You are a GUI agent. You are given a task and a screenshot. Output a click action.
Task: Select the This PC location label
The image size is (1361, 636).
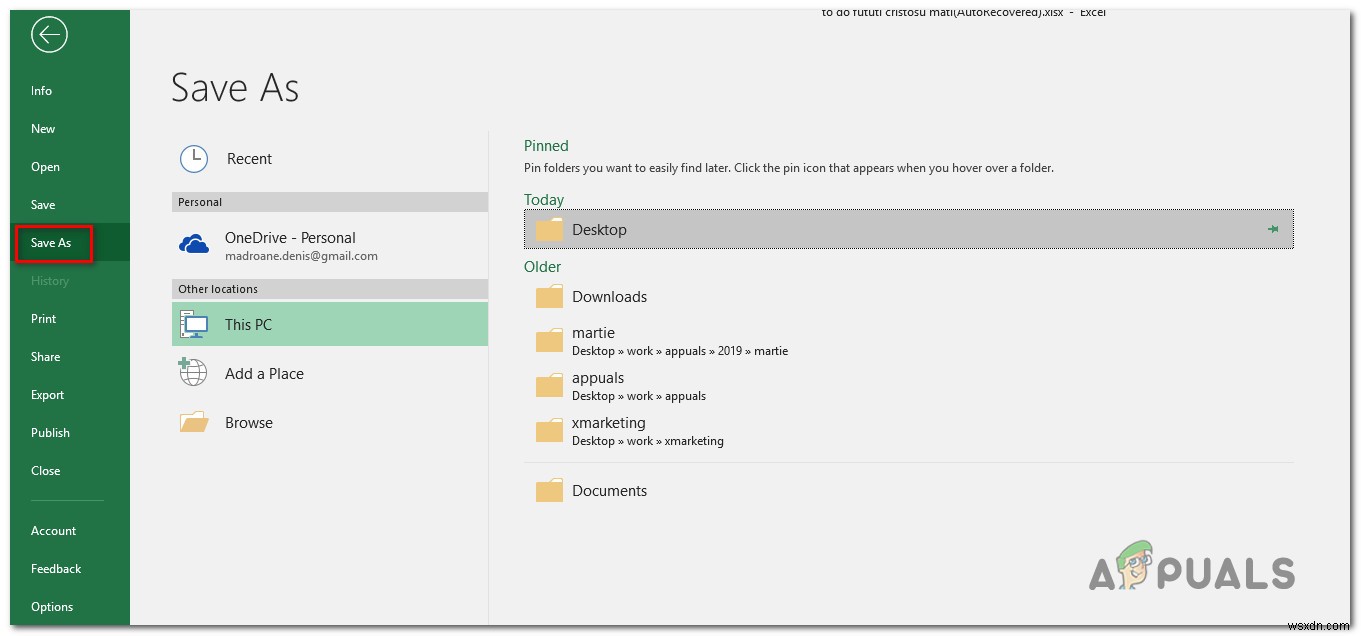(x=248, y=324)
